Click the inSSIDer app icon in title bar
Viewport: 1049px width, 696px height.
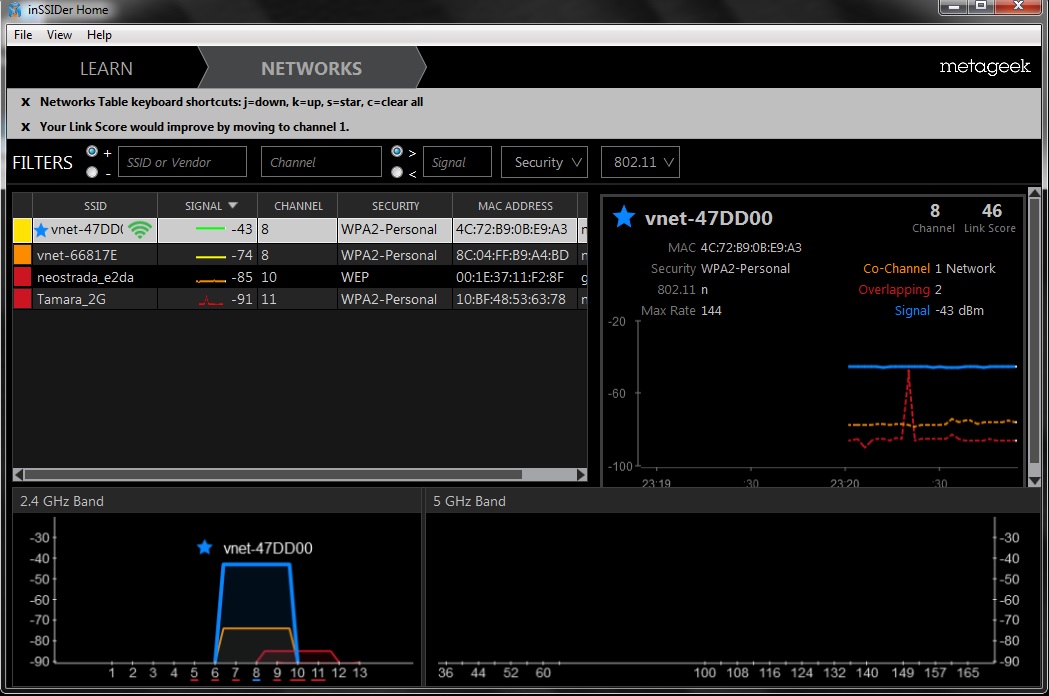coord(15,9)
